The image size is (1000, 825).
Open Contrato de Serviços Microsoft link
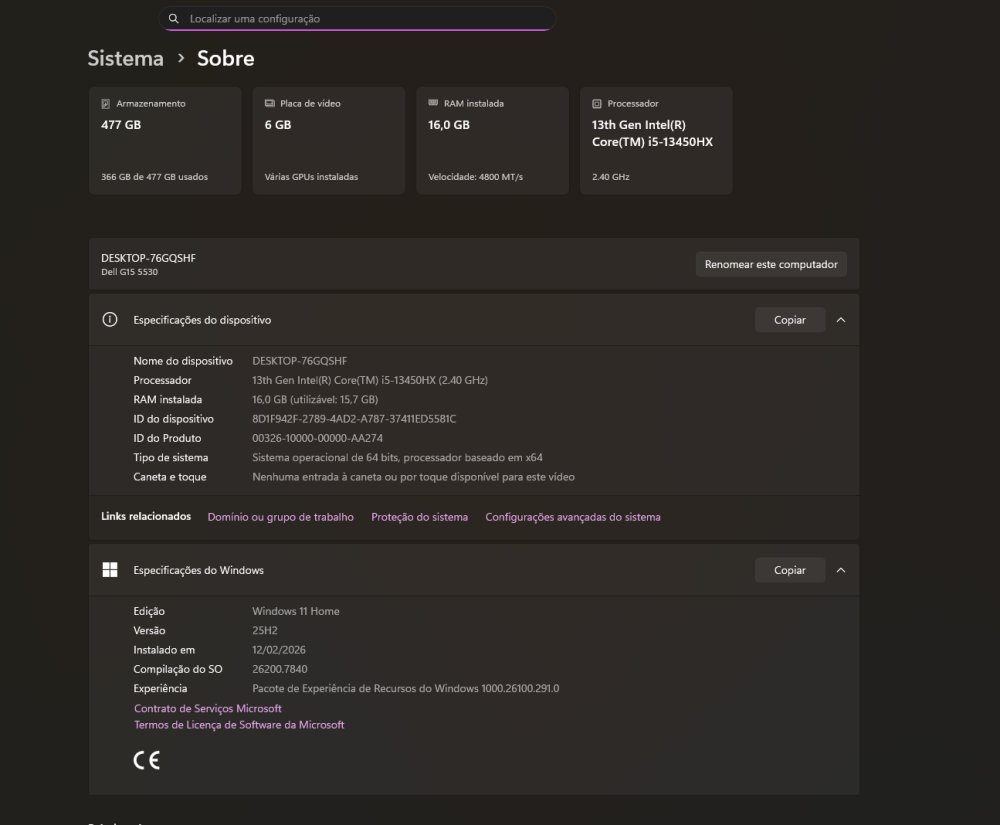coord(208,708)
